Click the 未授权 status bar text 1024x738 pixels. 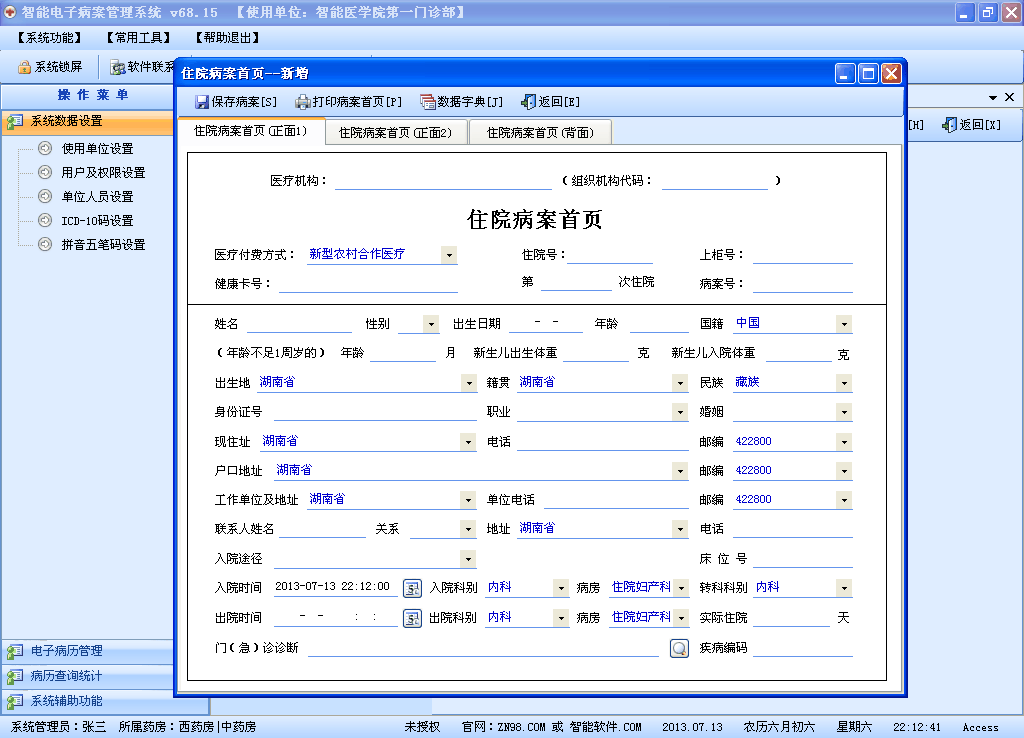(422, 727)
